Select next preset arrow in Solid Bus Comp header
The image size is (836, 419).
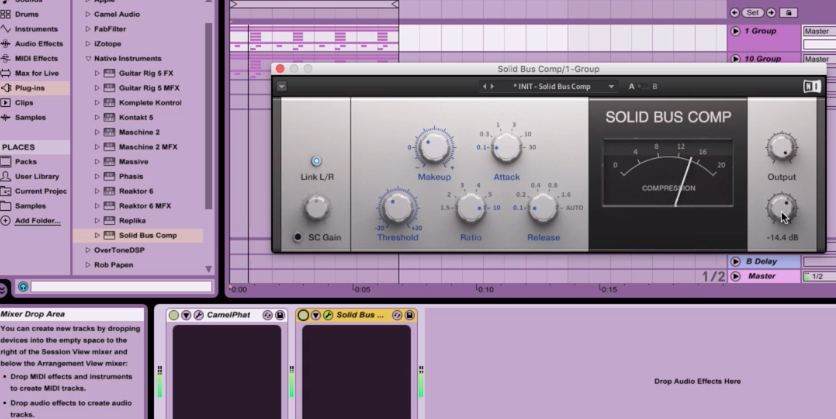[x=492, y=86]
